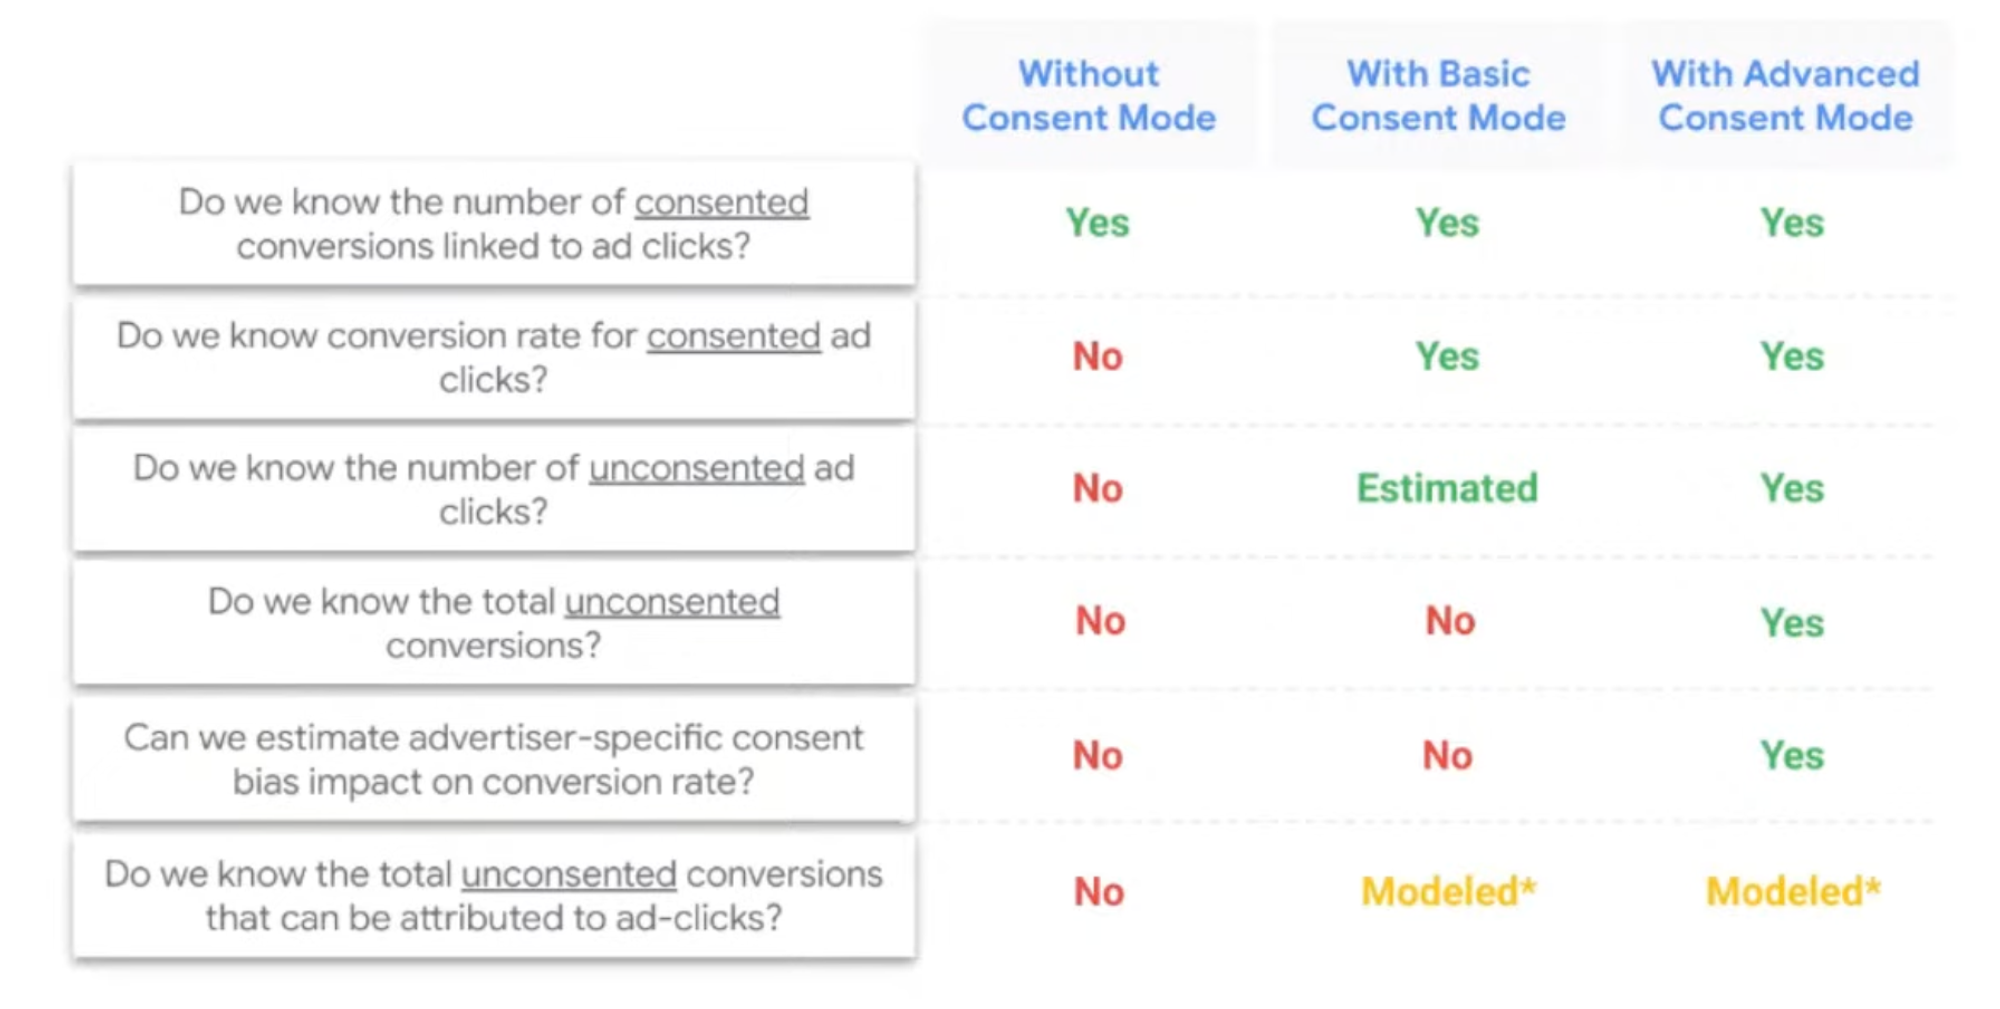Click underlined "consented" in the conversion rate question
Viewport: 2000px width, 1009px height.
click(x=733, y=337)
